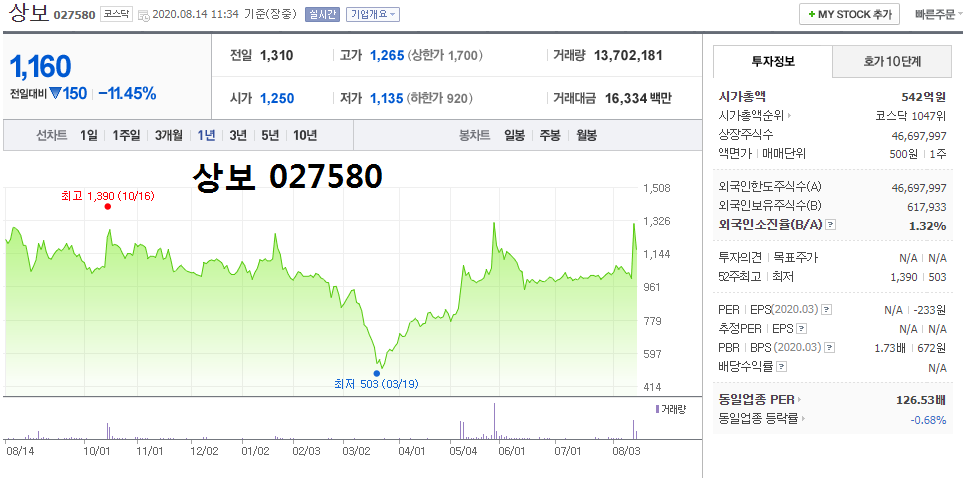Image resolution: width=968 pixels, height=478 pixels.
Task: Select 1년 line chart period
Action: point(206,135)
